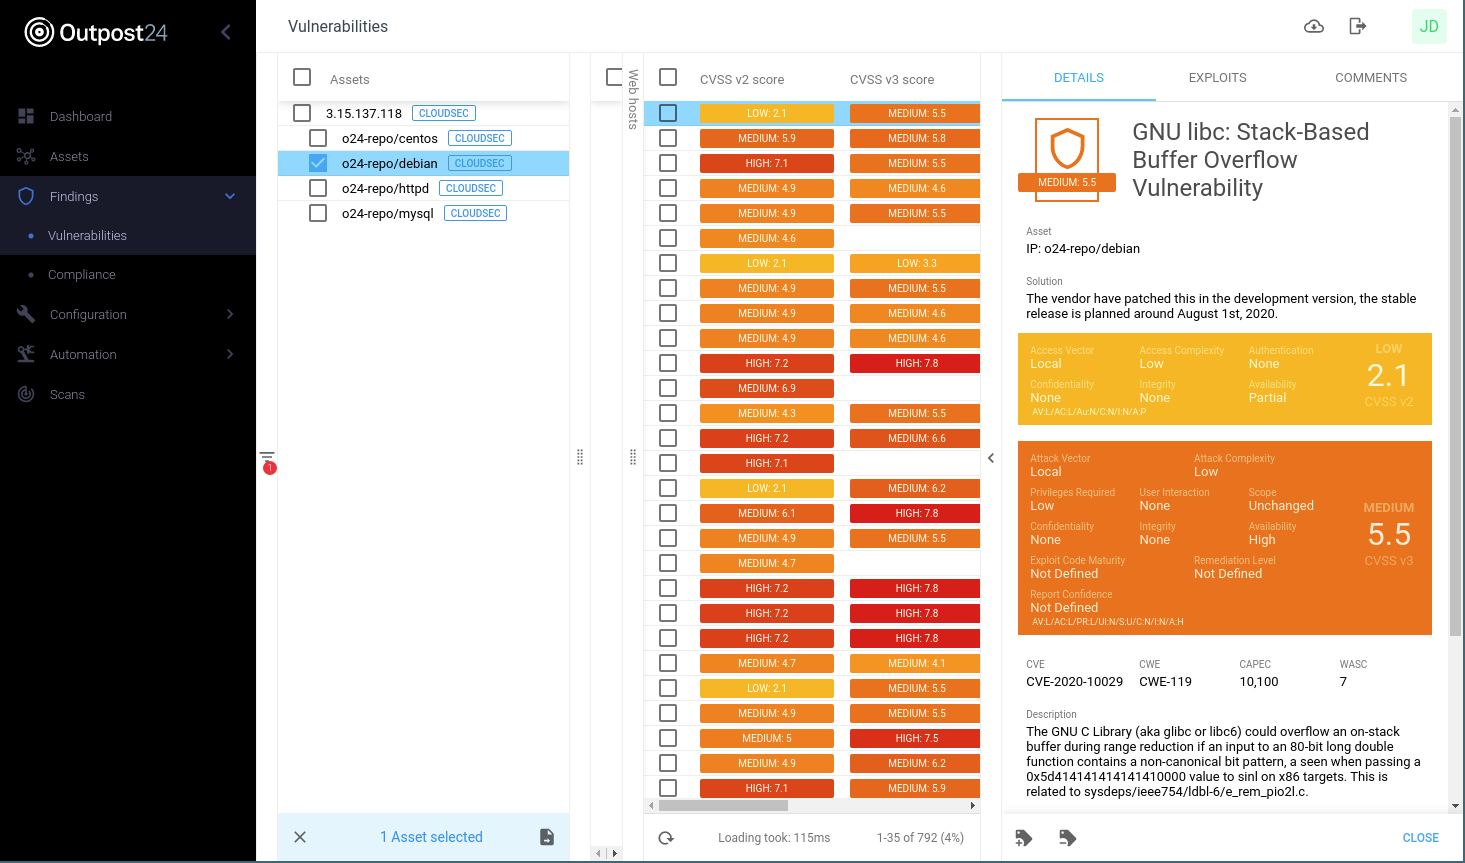
Task: Click the MEDIUM 5.5 shield severity icon
Action: click(1067, 160)
